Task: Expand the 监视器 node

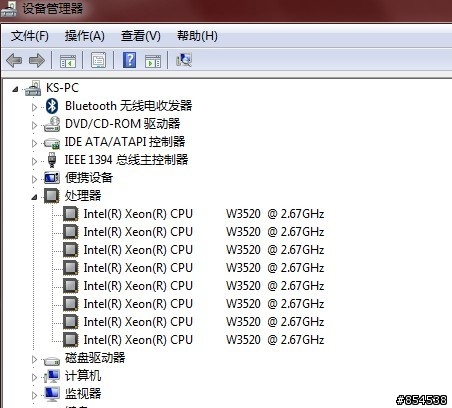Action: click(x=34, y=395)
